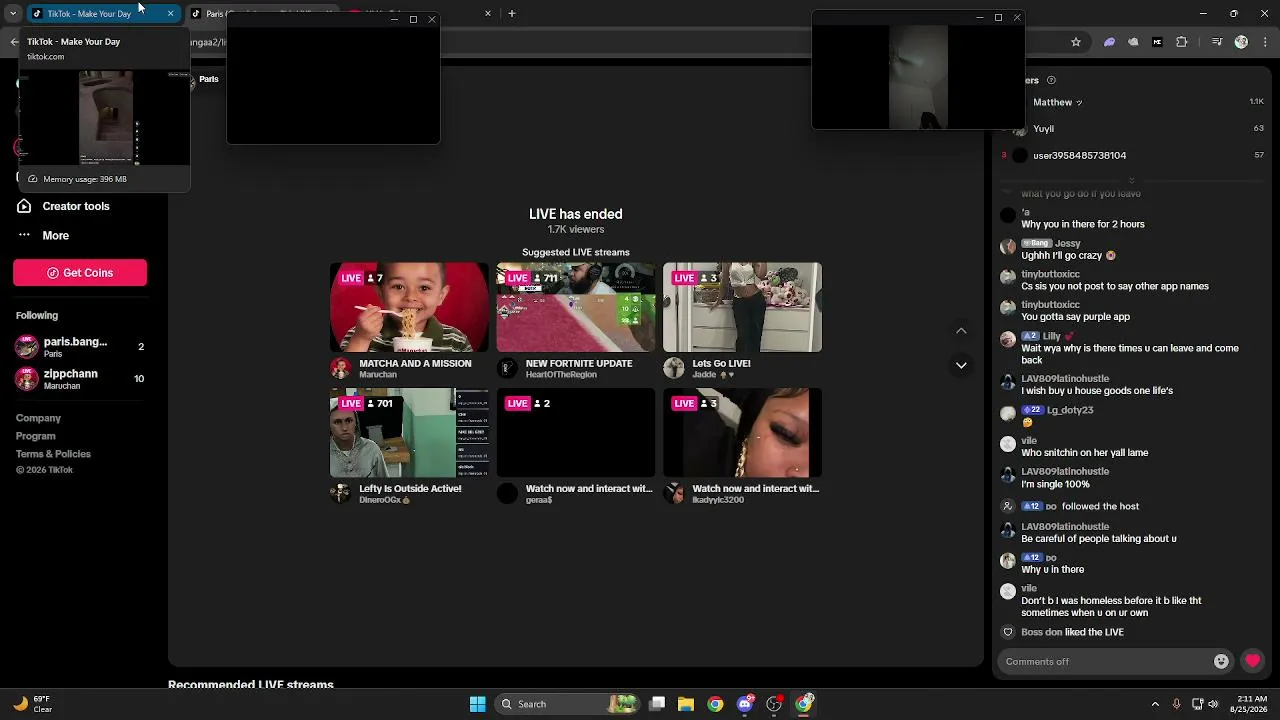Image resolution: width=1280 pixels, height=720 pixels.
Task: Open Chrome profile avatar
Action: click(x=1241, y=42)
